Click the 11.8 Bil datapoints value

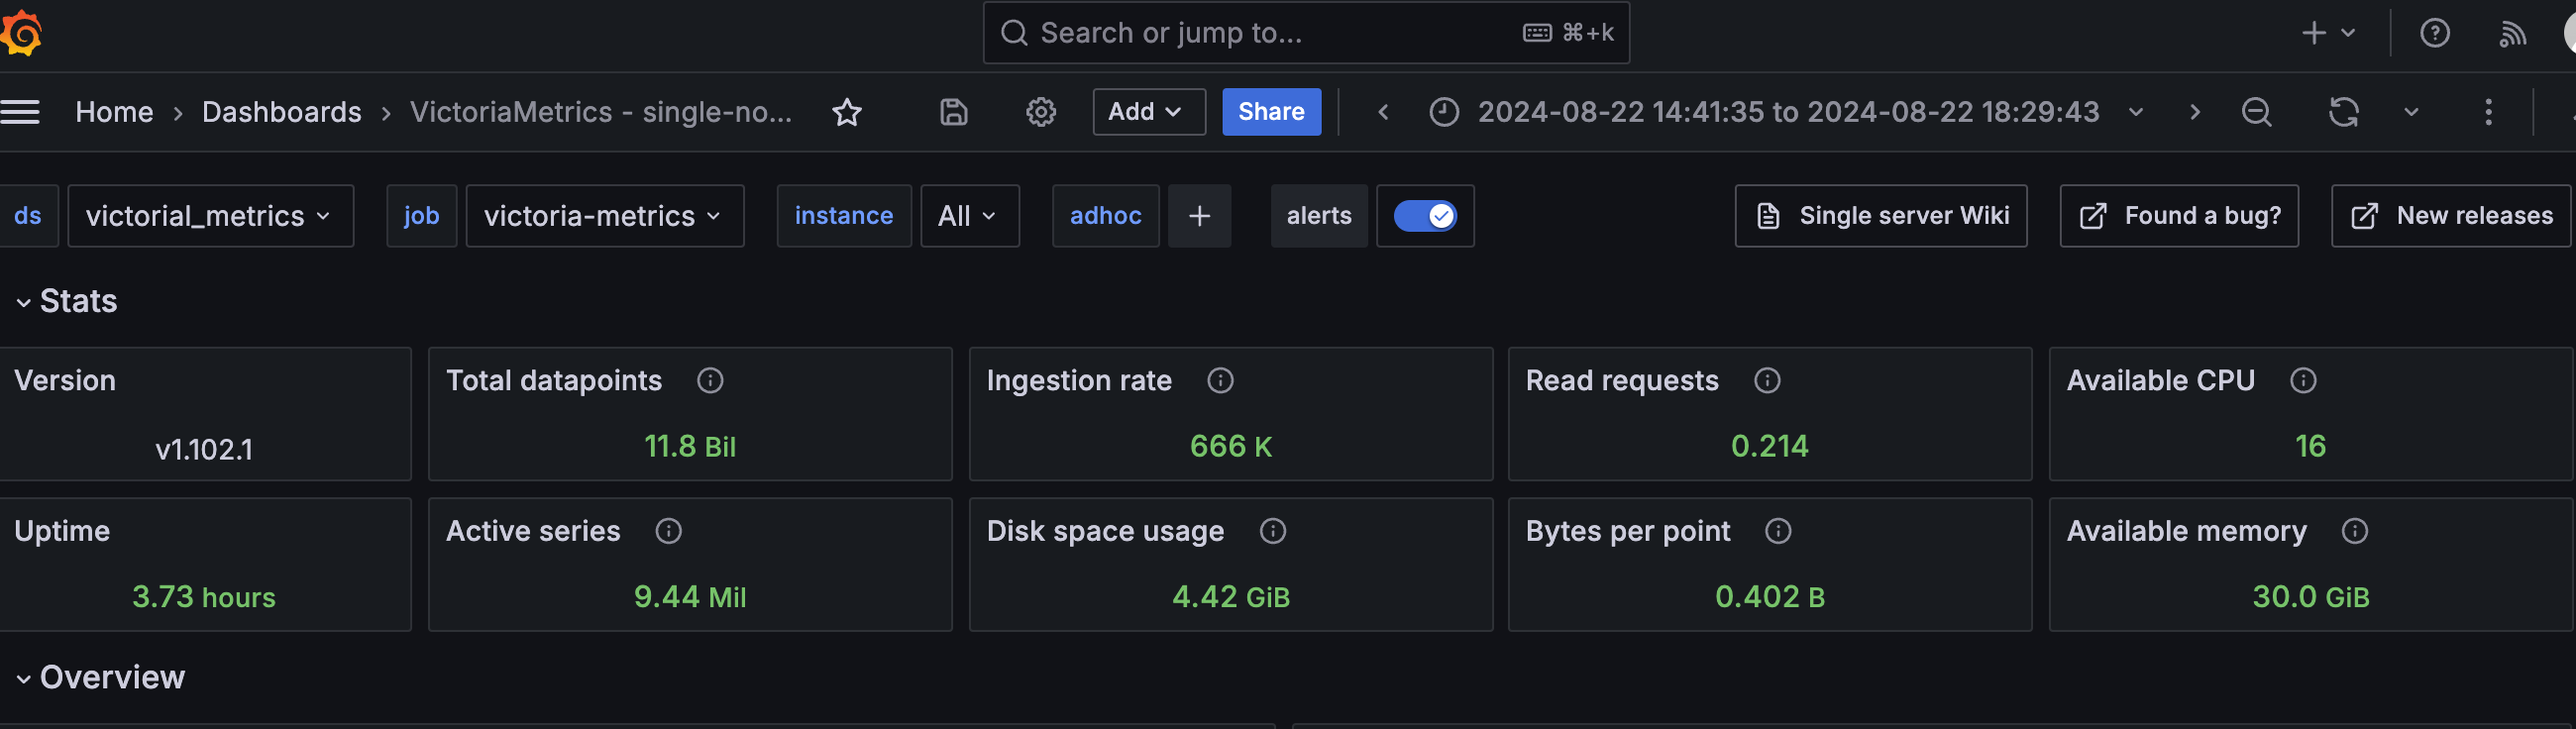click(x=690, y=446)
